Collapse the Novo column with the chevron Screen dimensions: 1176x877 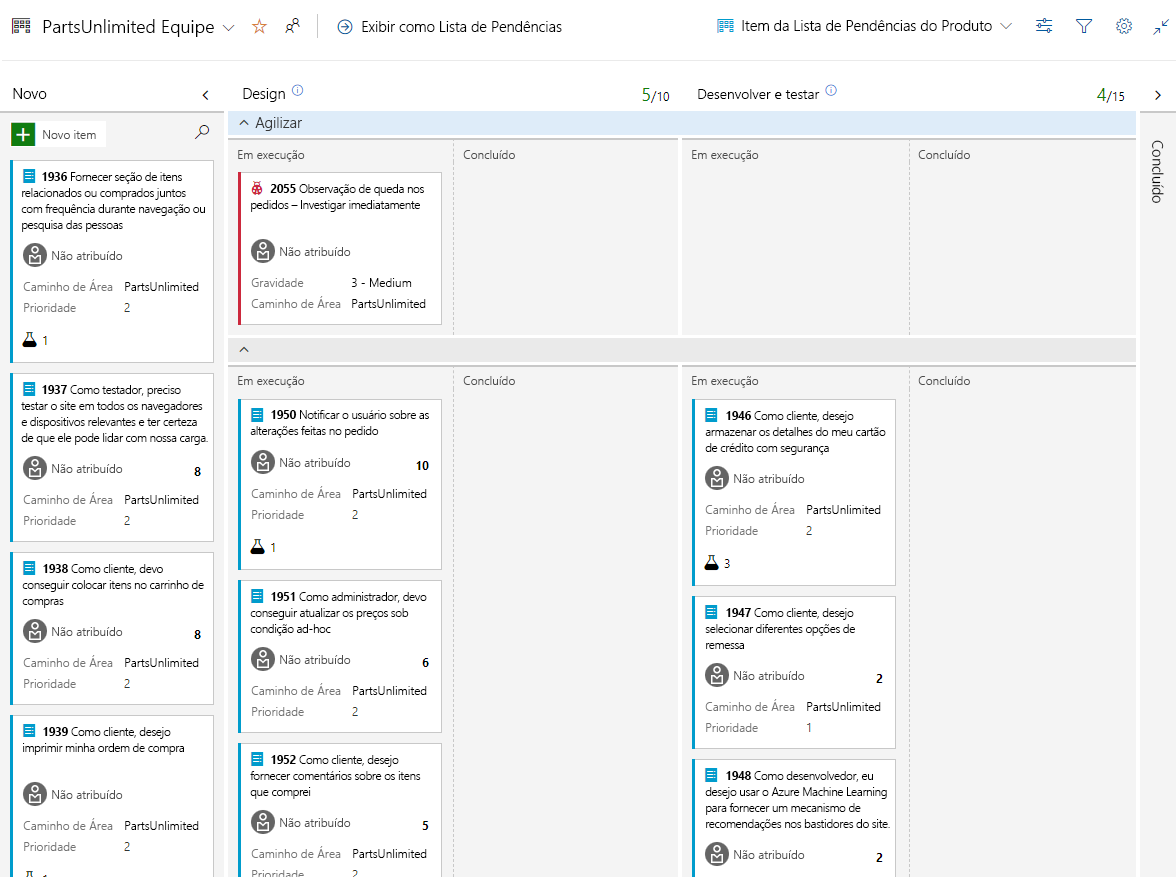pyautogui.click(x=206, y=94)
